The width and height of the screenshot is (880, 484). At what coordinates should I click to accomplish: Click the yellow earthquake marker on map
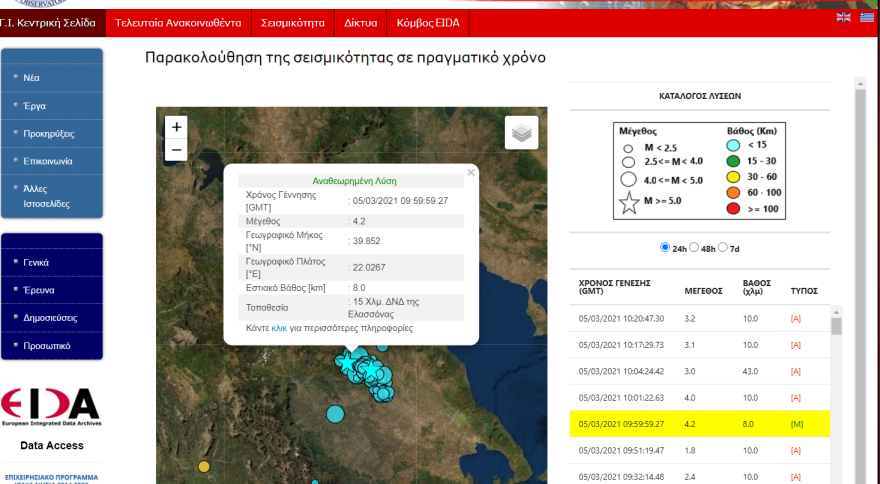coord(204,467)
